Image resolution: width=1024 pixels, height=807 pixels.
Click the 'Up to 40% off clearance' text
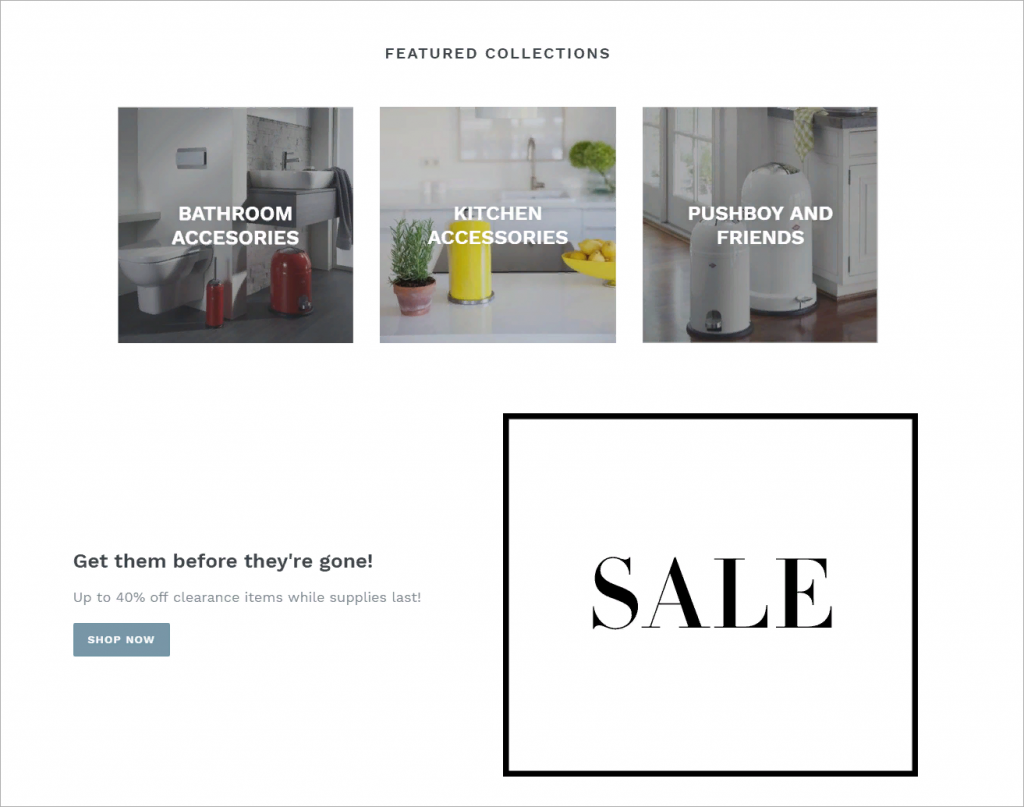tap(247, 597)
